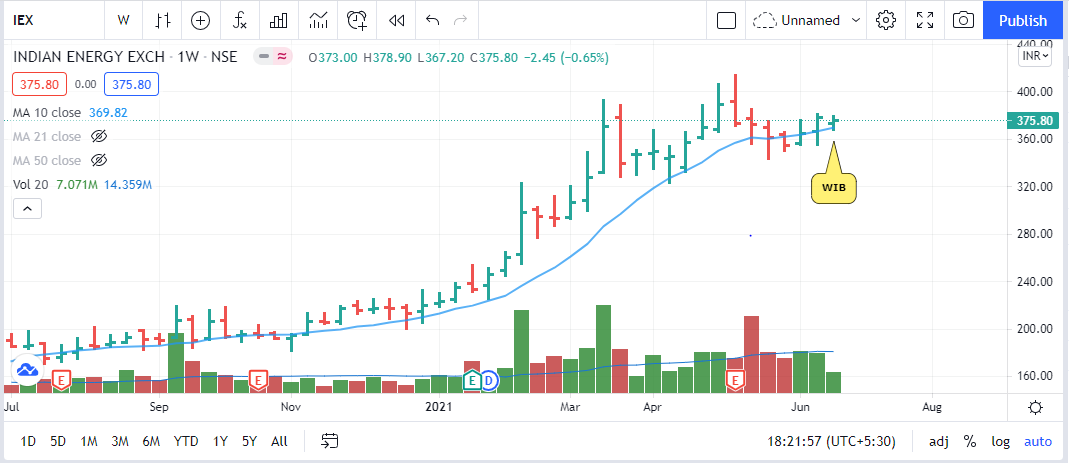Open chart settings gear icon
The height and width of the screenshot is (463, 1069).
click(x=886, y=20)
